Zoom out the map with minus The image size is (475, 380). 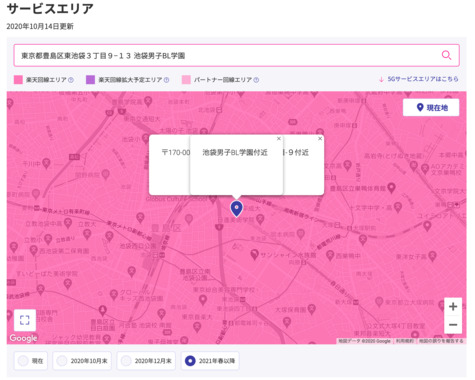(453, 324)
